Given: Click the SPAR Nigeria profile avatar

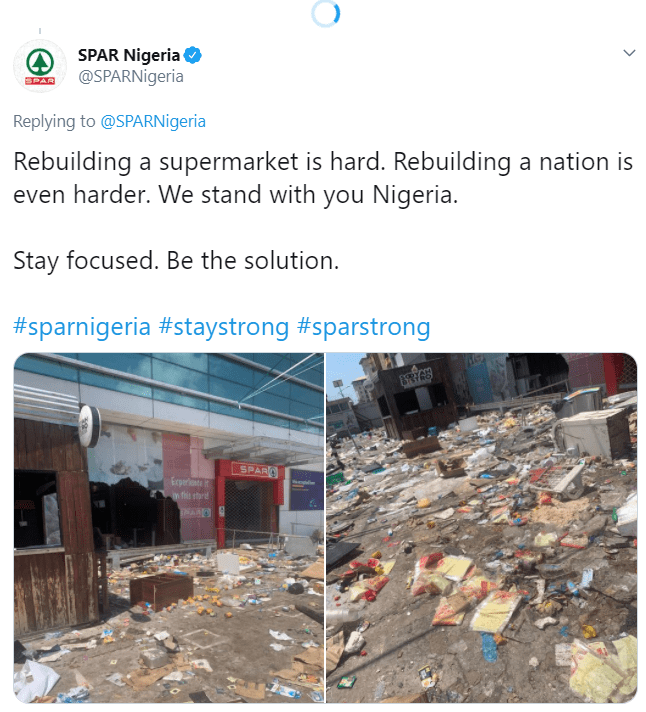Looking at the screenshot, I should pyautogui.click(x=40, y=67).
